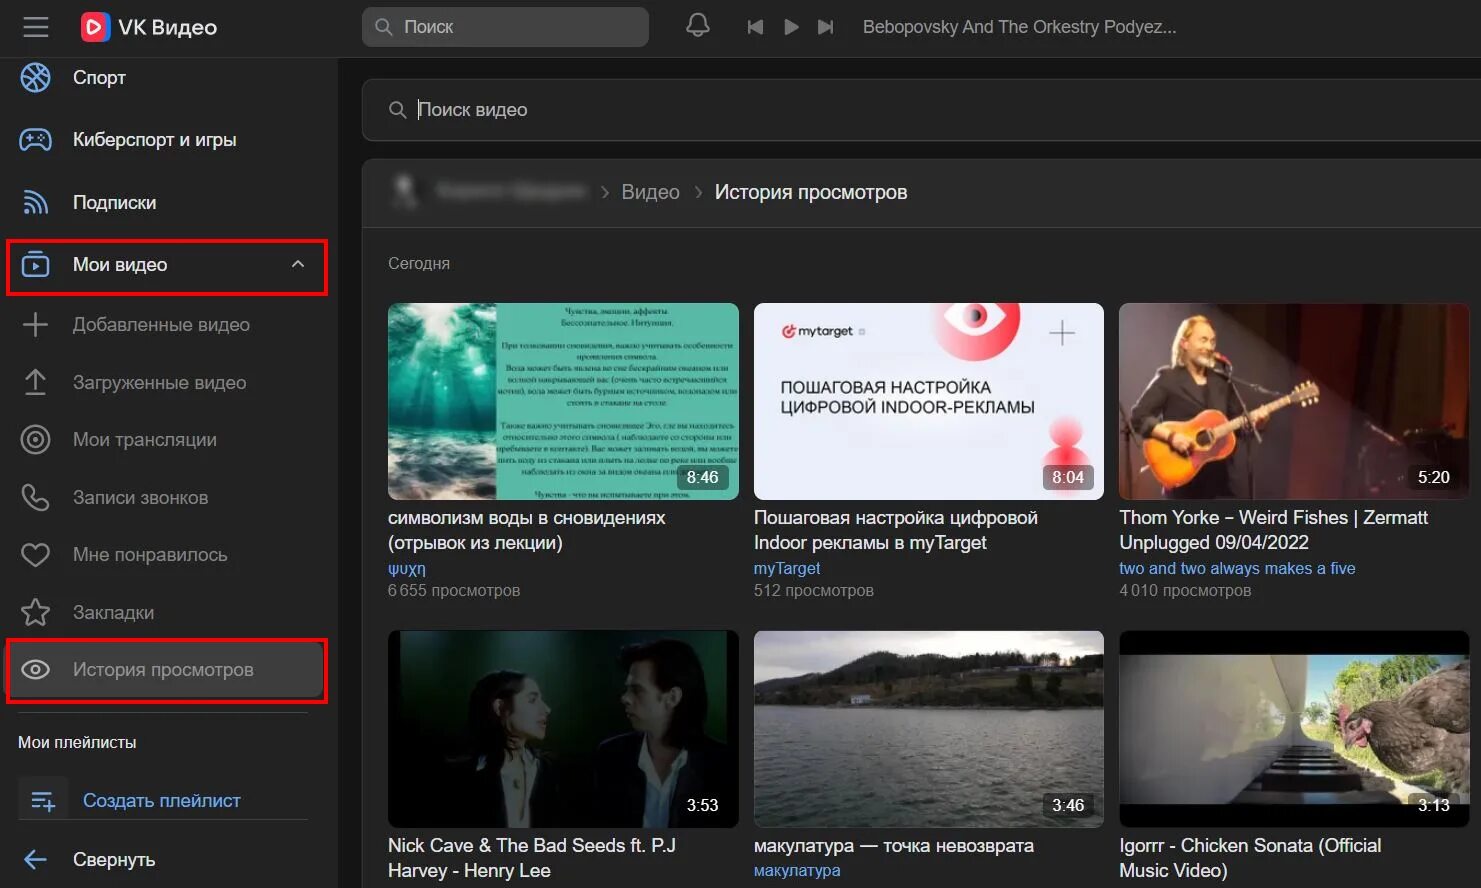Click the blurred profile avatar in breadcrumb
The image size is (1481, 888).
pos(405,191)
